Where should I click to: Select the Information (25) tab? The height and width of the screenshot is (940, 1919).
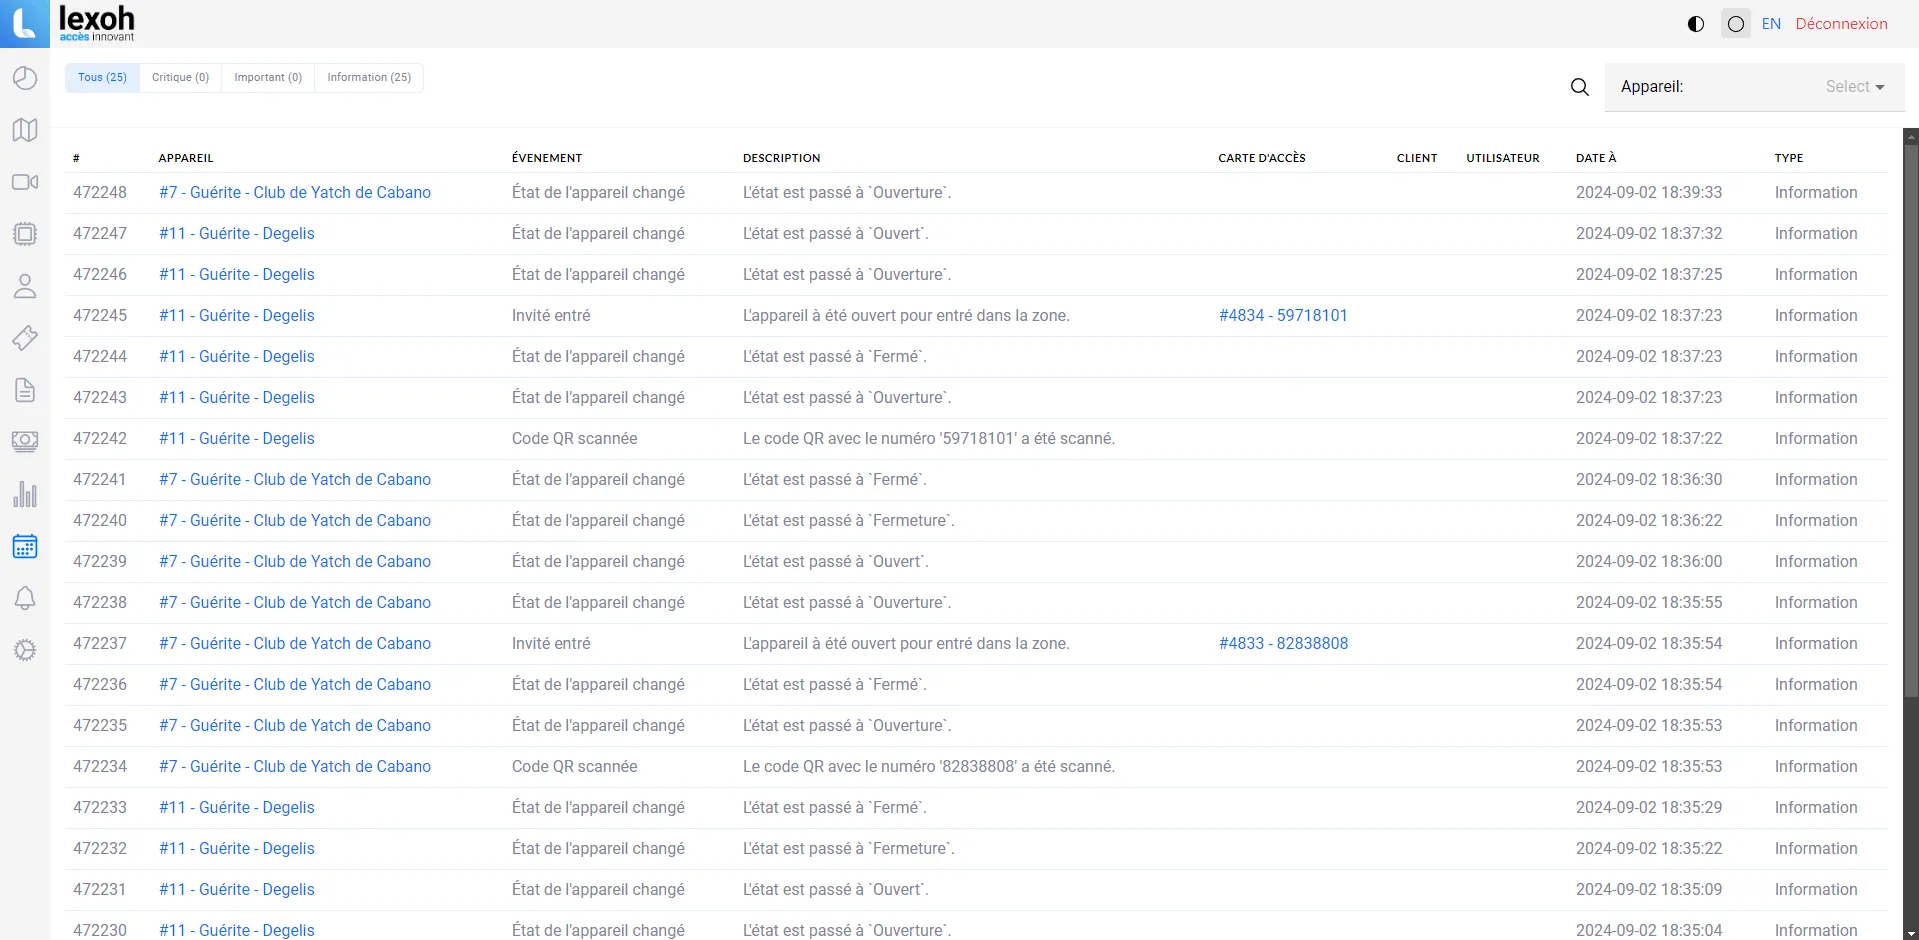pyautogui.click(x=369, y=78)
